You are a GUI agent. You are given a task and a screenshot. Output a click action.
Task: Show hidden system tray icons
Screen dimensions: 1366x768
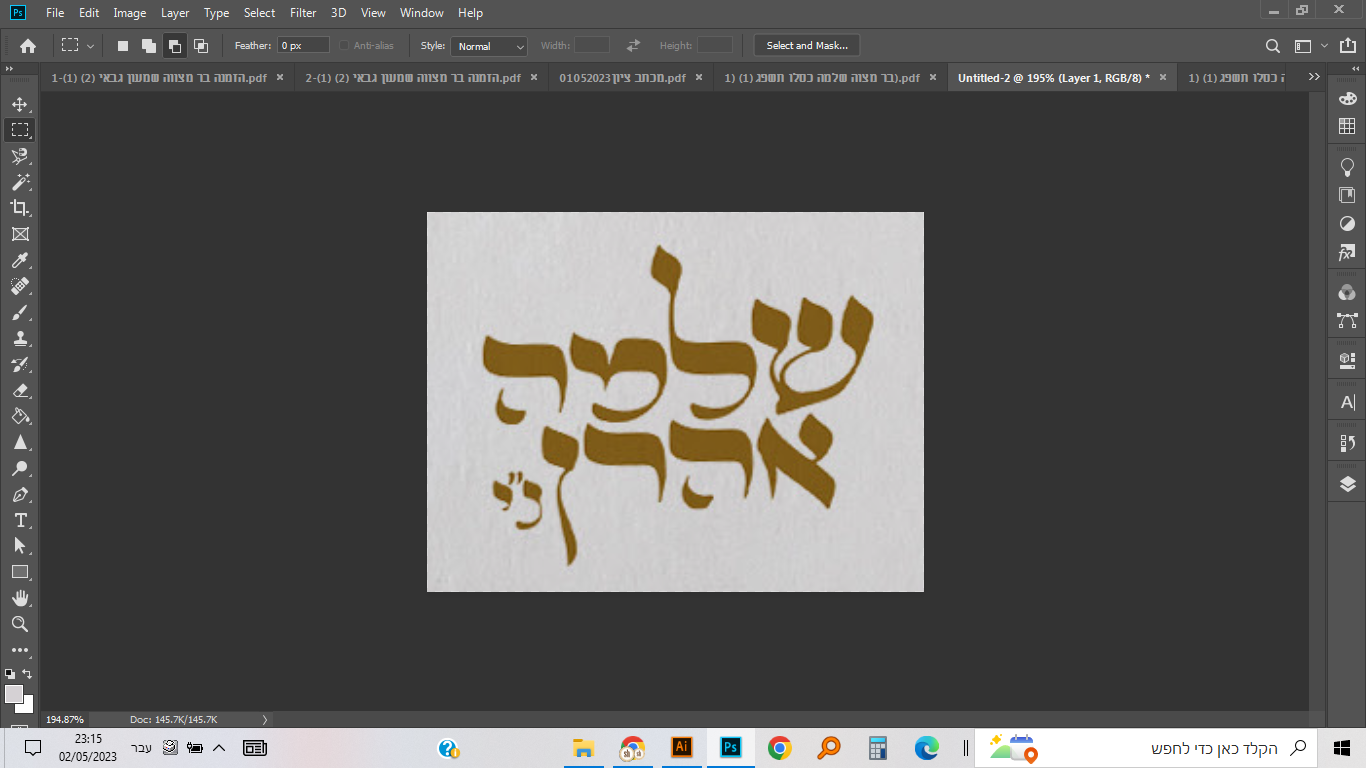(x=220, y=748)
